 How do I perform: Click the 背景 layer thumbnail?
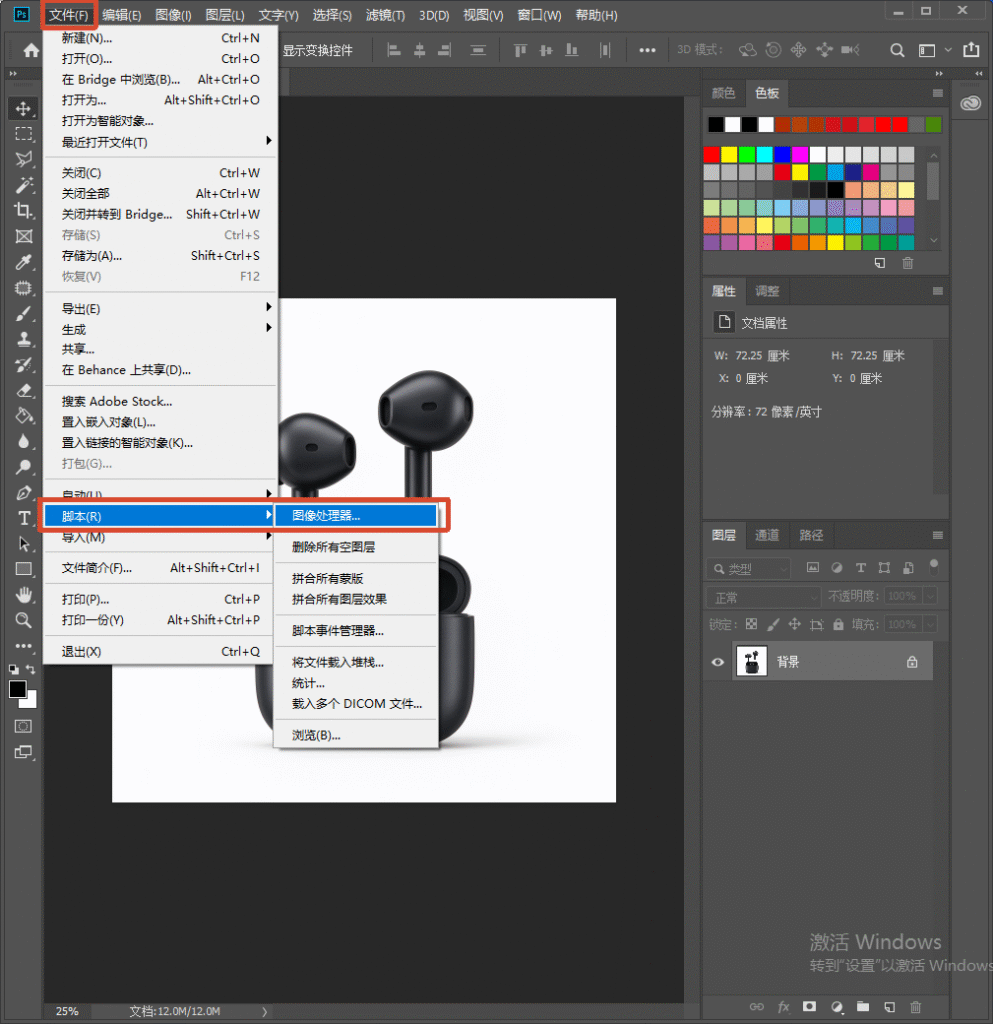pyautogui.click(x=751, y=662)
